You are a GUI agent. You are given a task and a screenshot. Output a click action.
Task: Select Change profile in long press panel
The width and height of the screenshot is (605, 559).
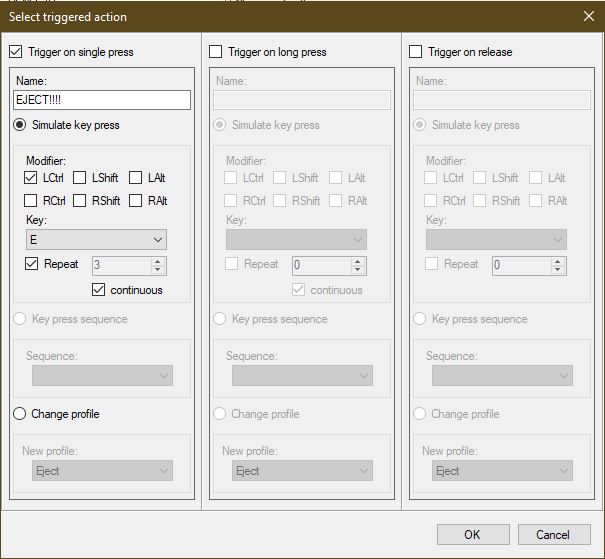(x=220, y=414)
